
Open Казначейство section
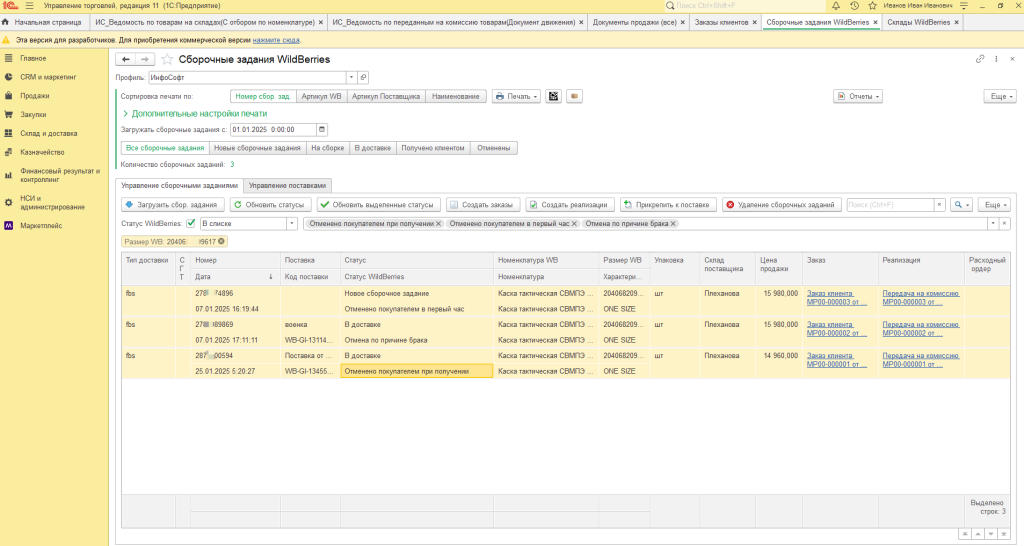42,152
